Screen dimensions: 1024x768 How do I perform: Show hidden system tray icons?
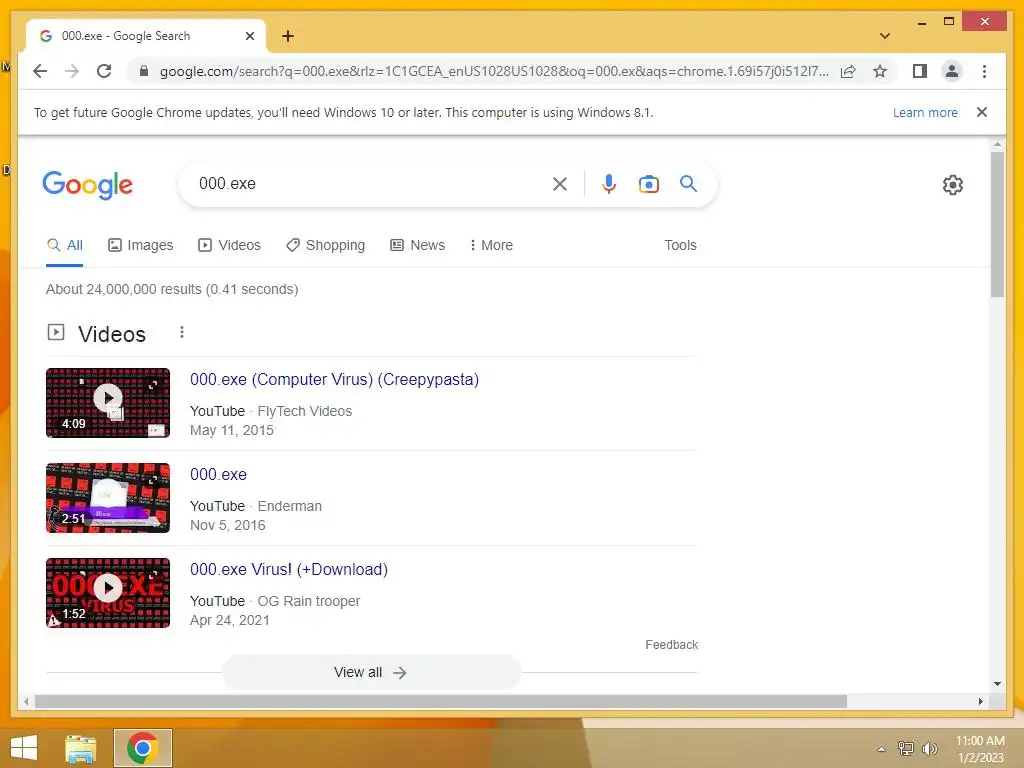(x=881, y=749)
